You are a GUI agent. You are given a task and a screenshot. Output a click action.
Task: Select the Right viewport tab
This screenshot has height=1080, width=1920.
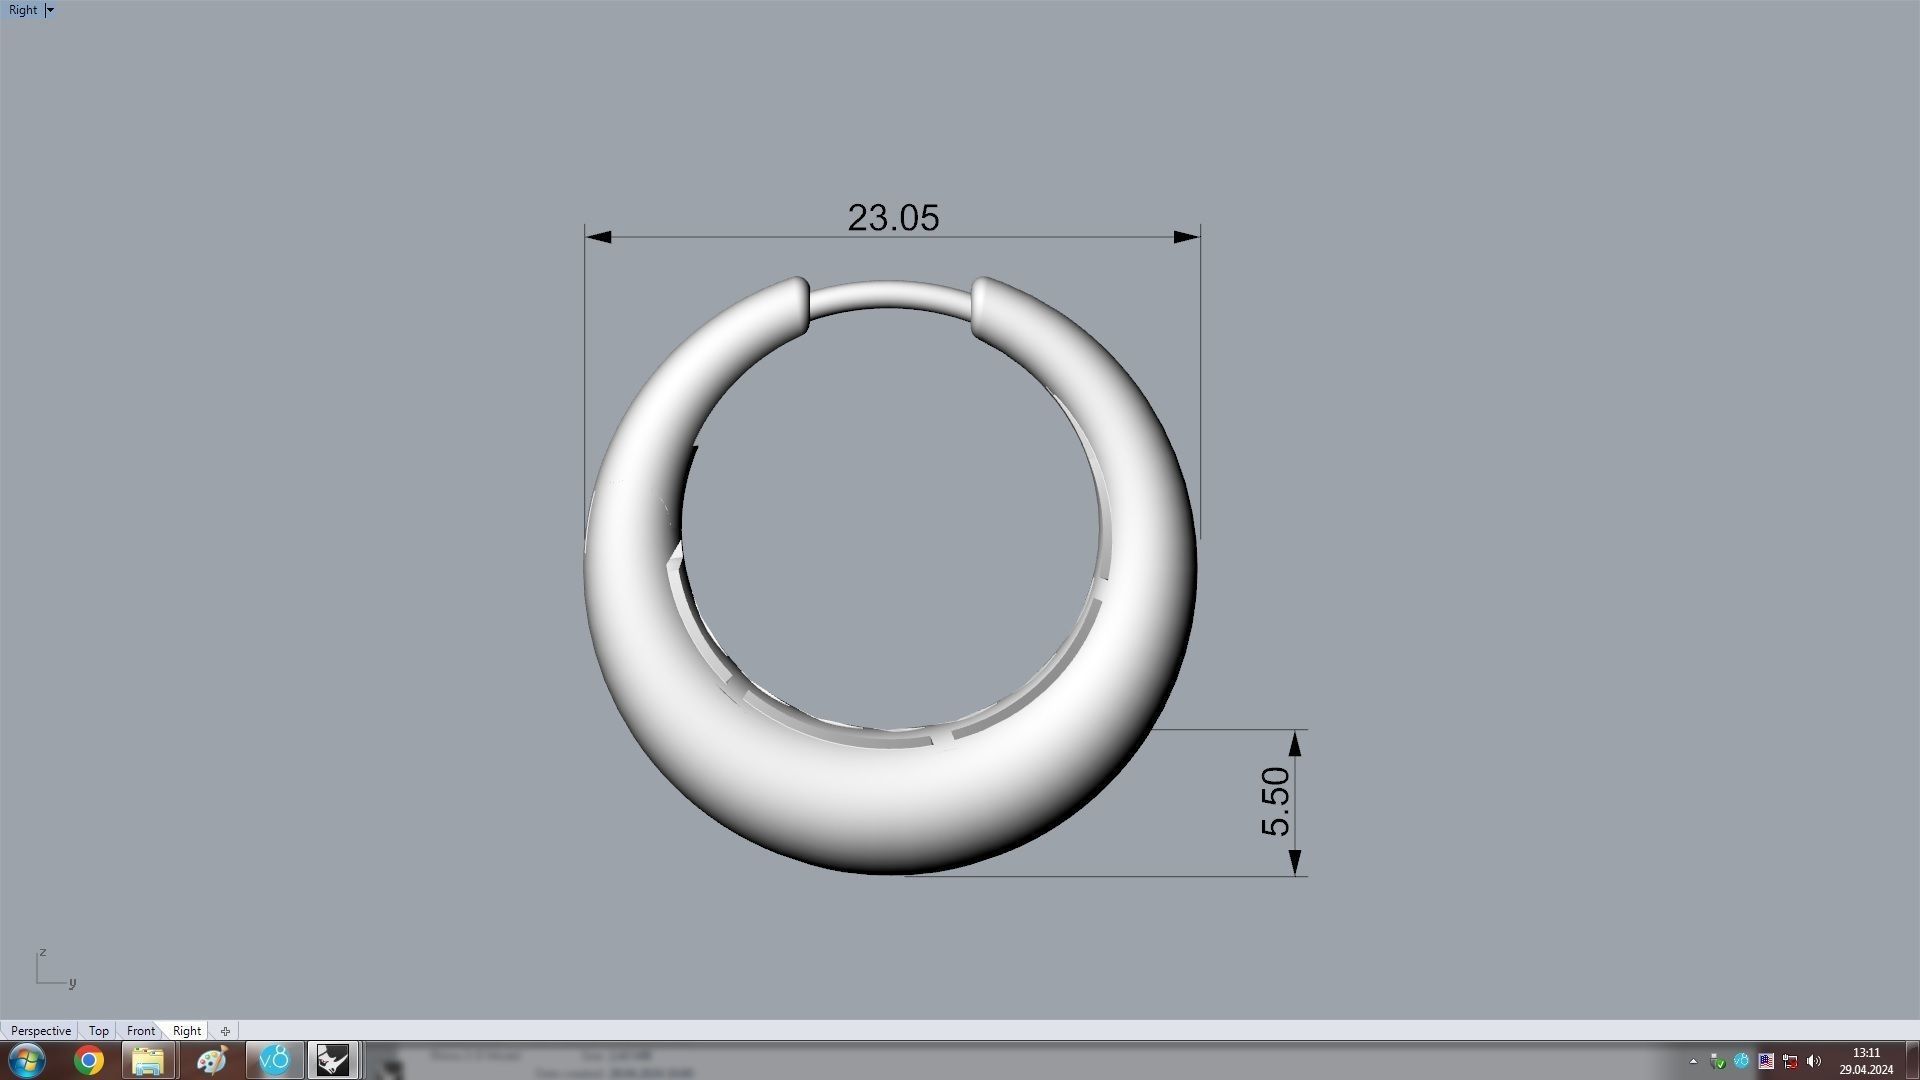187,1030
